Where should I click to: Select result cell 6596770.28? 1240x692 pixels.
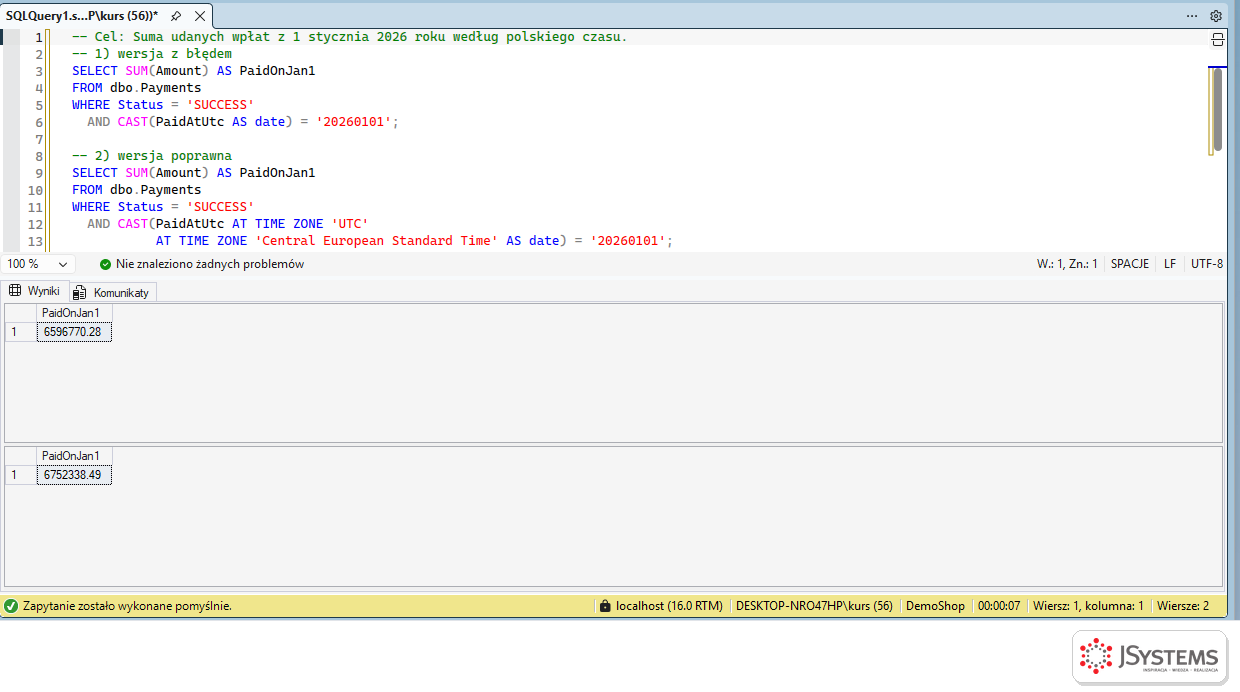(x=74, y=332)
